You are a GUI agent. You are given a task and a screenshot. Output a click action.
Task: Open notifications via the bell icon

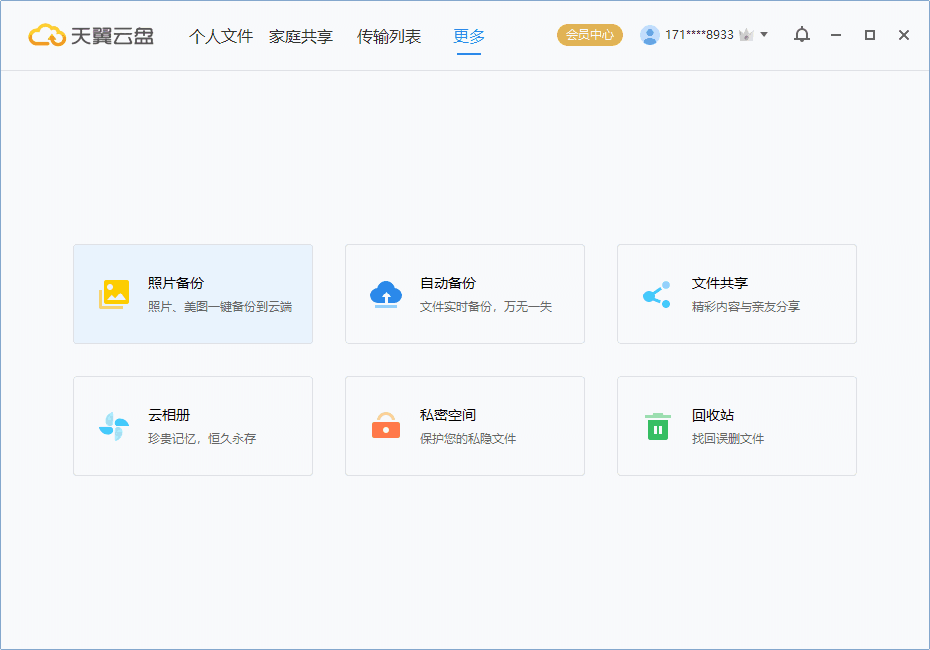coord(800,34)
